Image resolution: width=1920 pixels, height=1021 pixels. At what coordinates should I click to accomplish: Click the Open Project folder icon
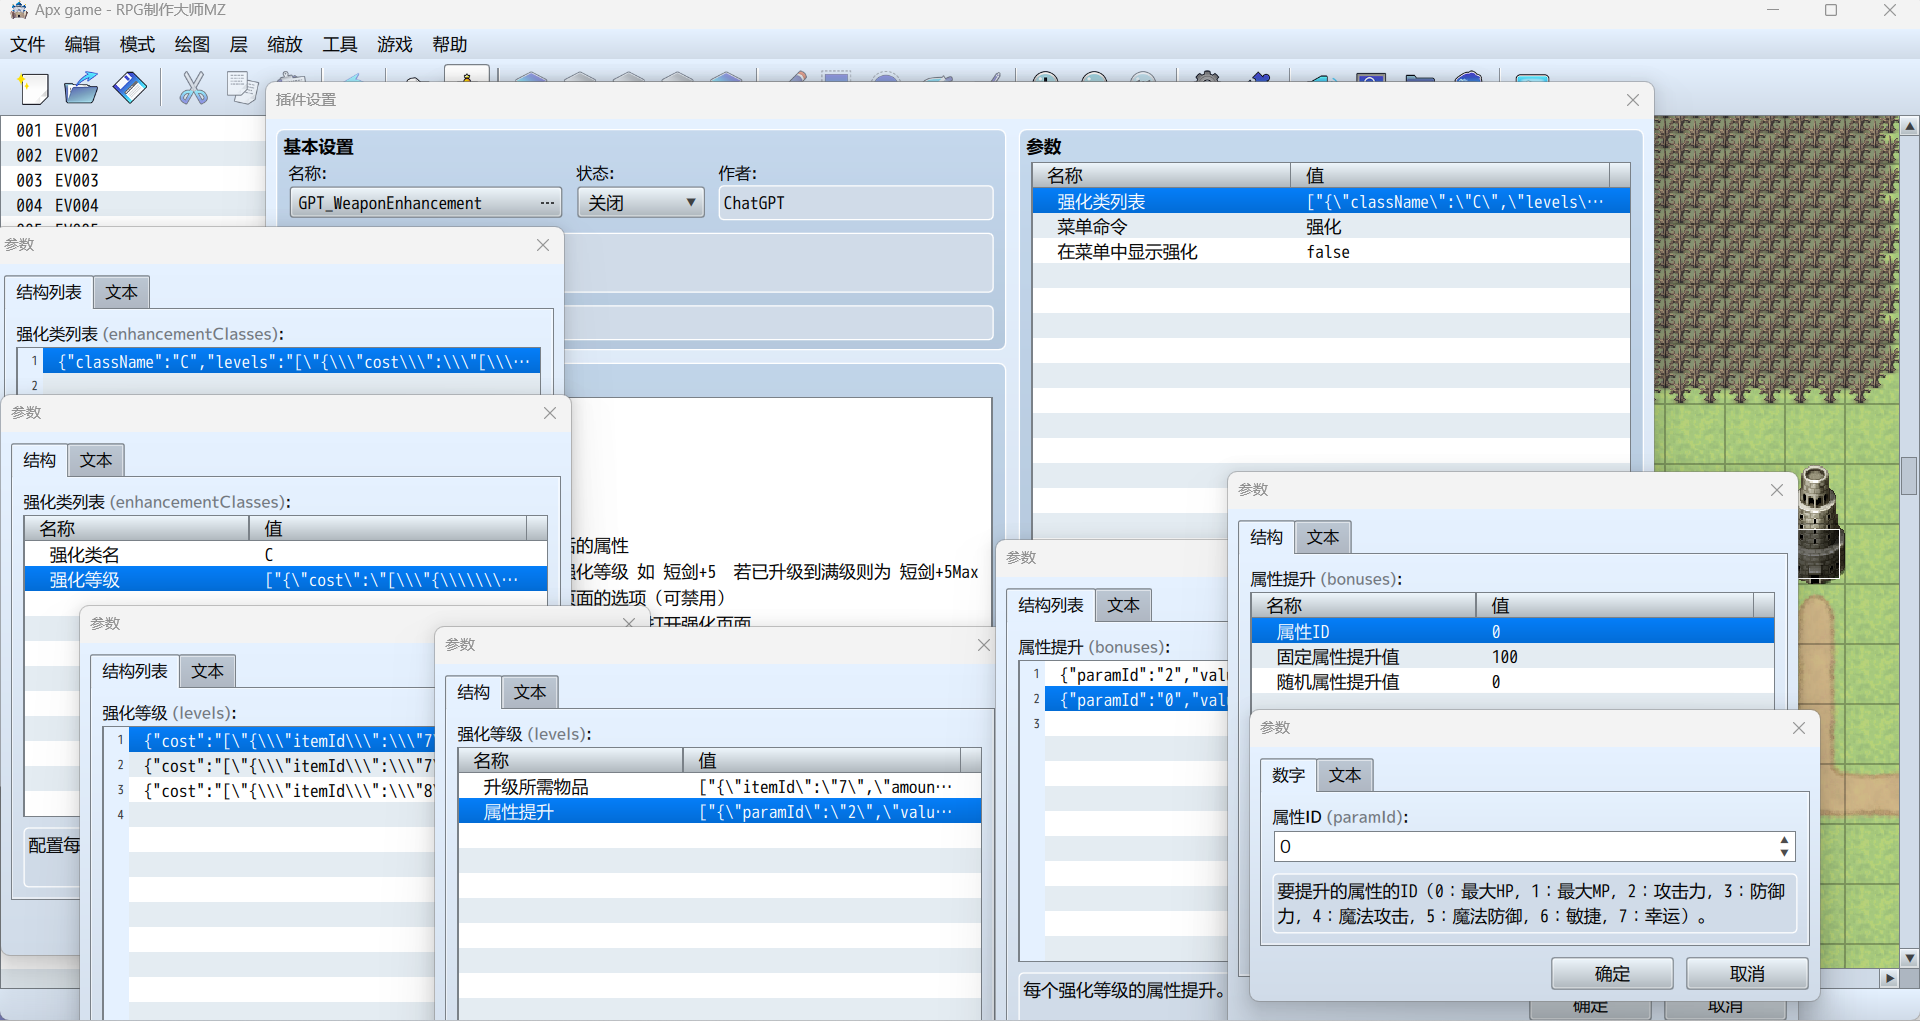pyautogui.click(x=82, y=88)
